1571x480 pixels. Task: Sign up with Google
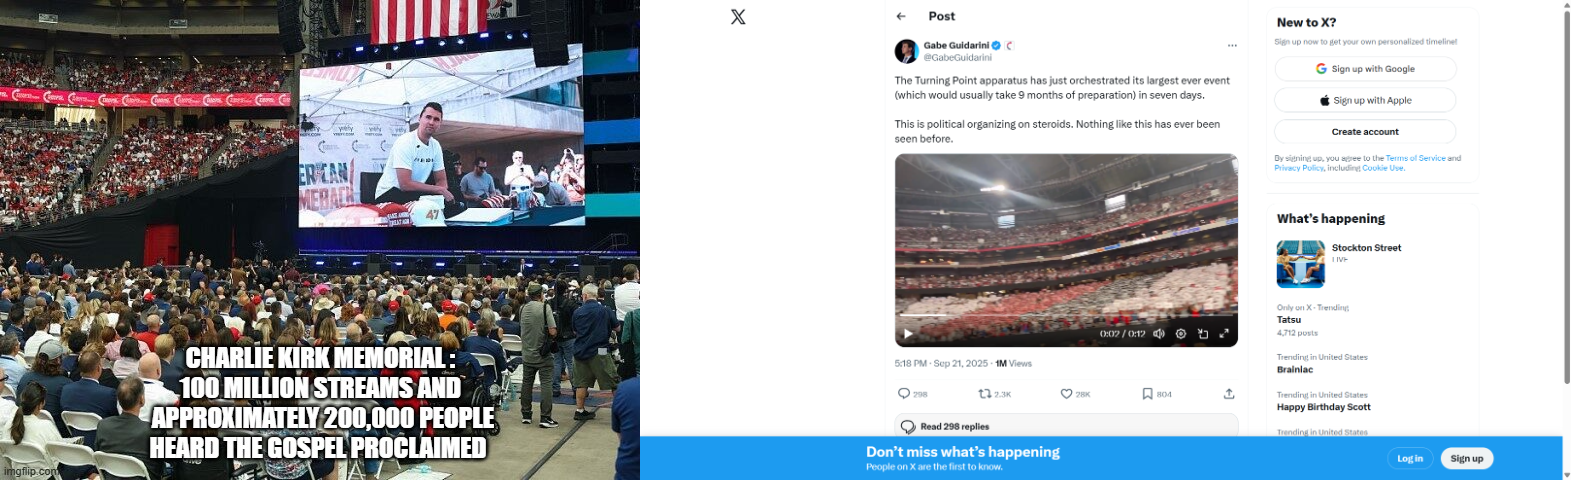coord(1365,69)
